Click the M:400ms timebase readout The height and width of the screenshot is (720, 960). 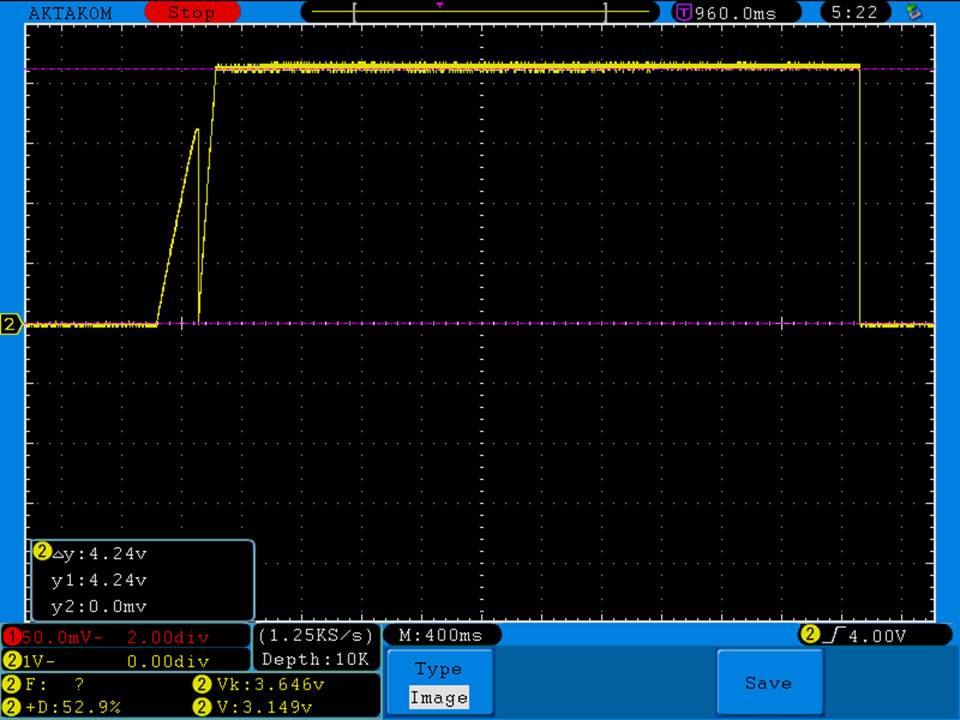point(441,635)
